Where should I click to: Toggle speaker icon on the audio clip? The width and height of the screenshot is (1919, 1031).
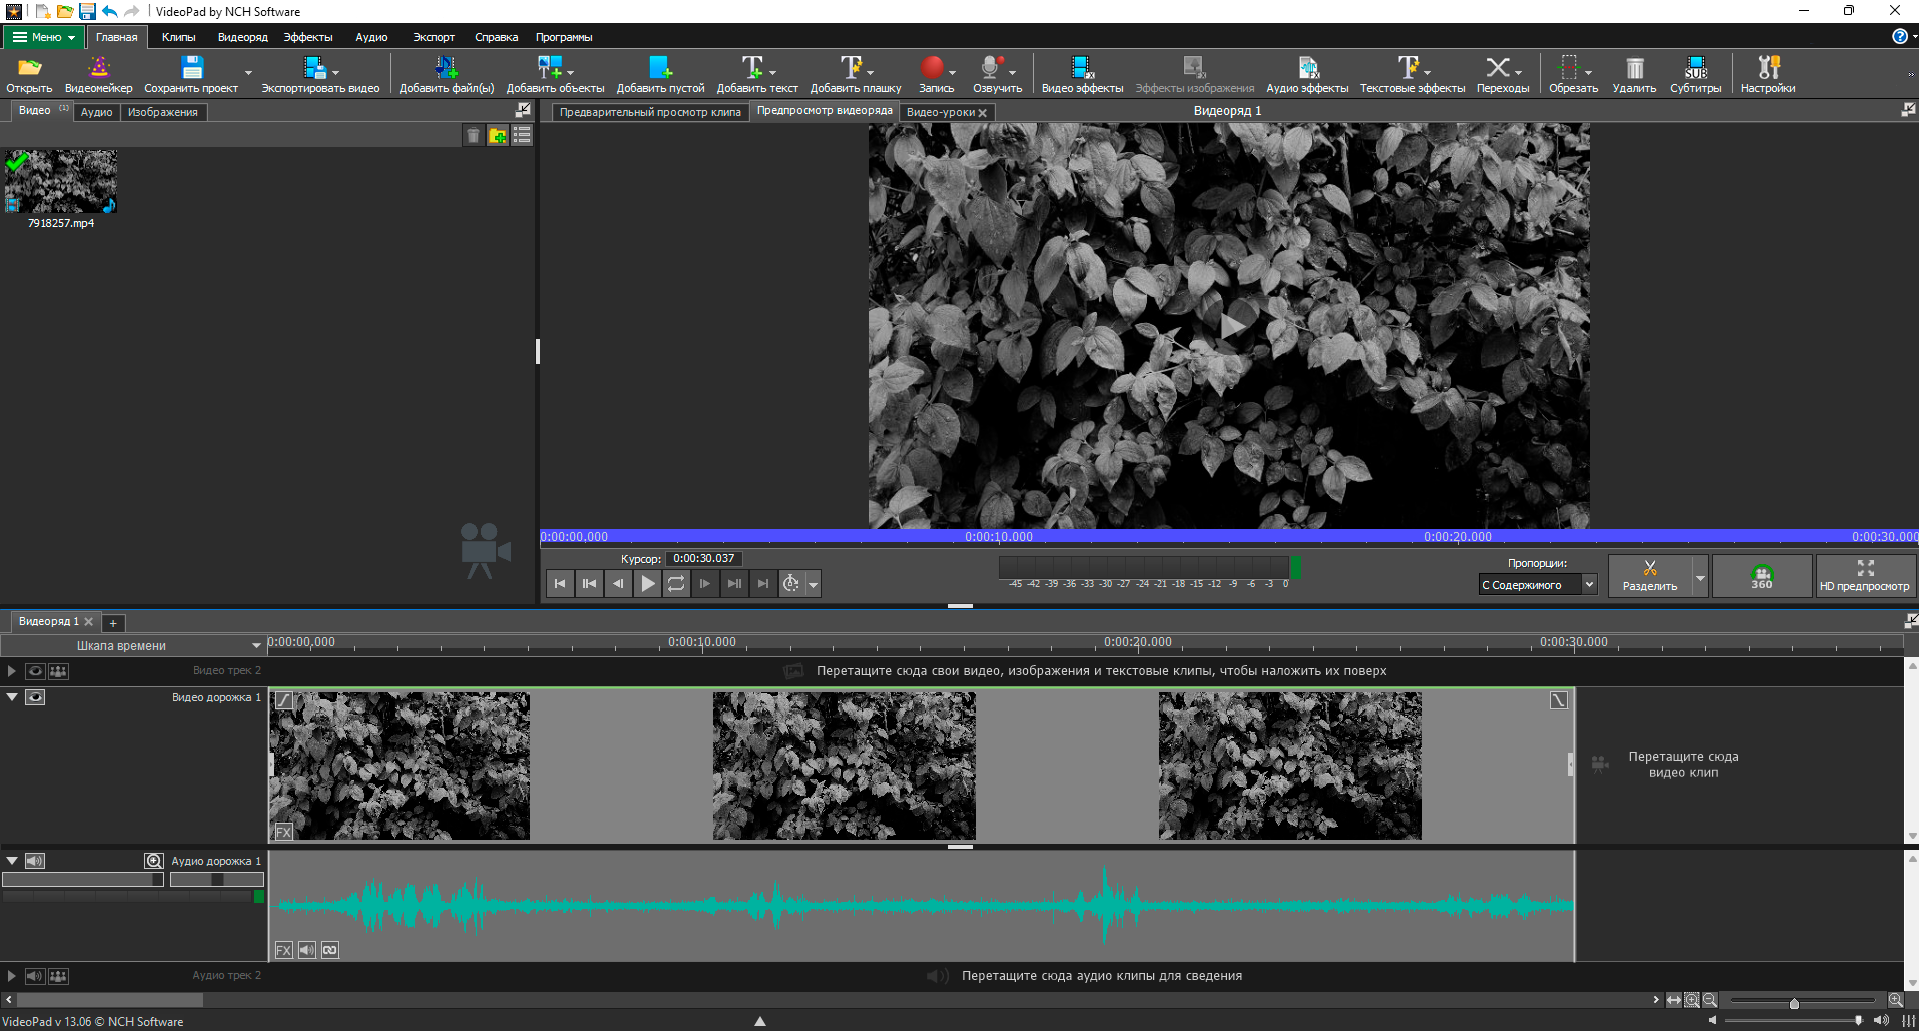pyautogui.click(x=307, y=950)
